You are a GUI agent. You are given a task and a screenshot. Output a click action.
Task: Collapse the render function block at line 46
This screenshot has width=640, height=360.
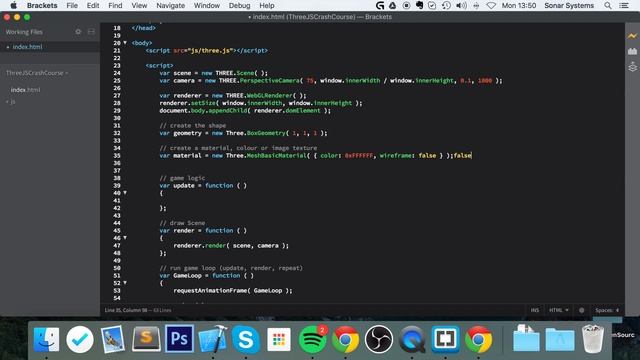(125, 238)
